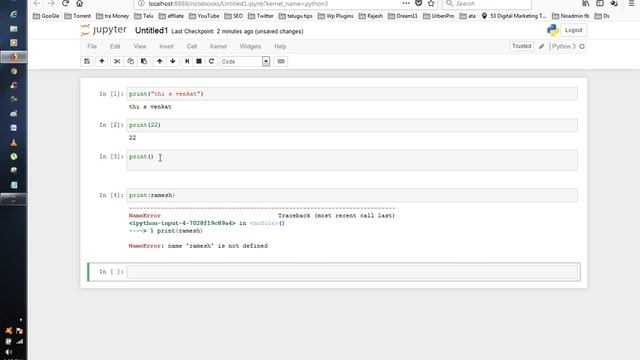This screenshot has width=640, height=360.
Task: Toggle the browser sidebar icon
Action: coord(600,3)
